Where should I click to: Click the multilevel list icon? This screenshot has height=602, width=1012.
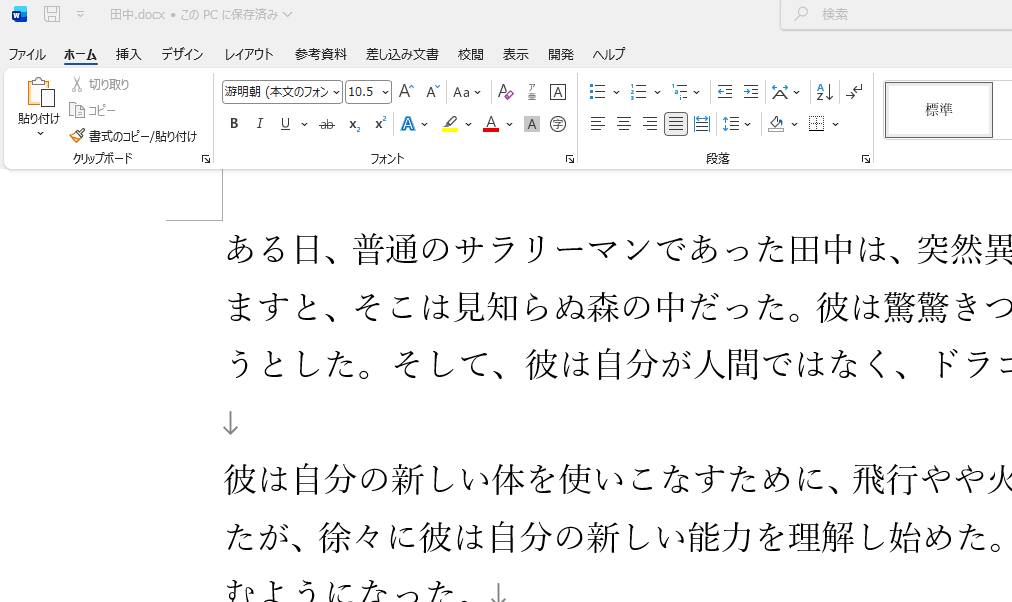(x=680, y=92)
